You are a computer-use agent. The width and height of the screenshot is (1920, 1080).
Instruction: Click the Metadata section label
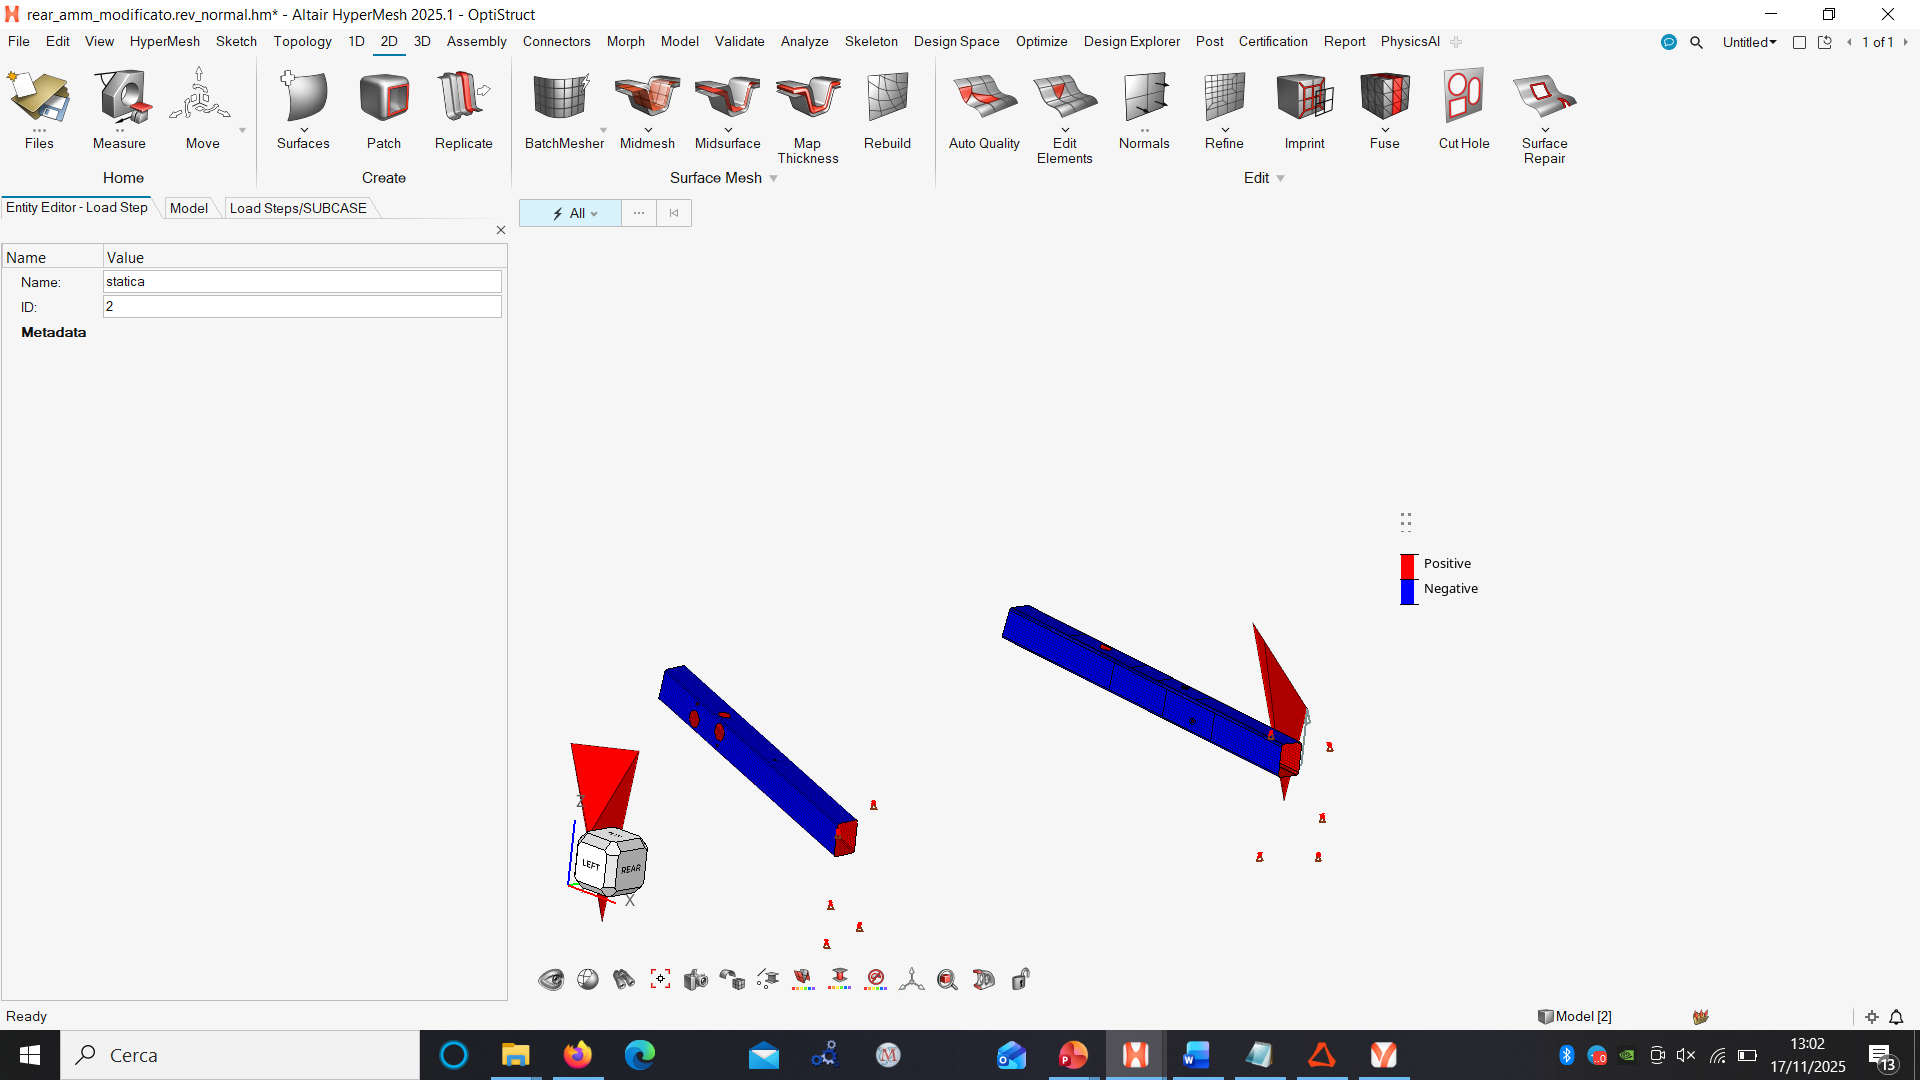(x=54, y=332)
